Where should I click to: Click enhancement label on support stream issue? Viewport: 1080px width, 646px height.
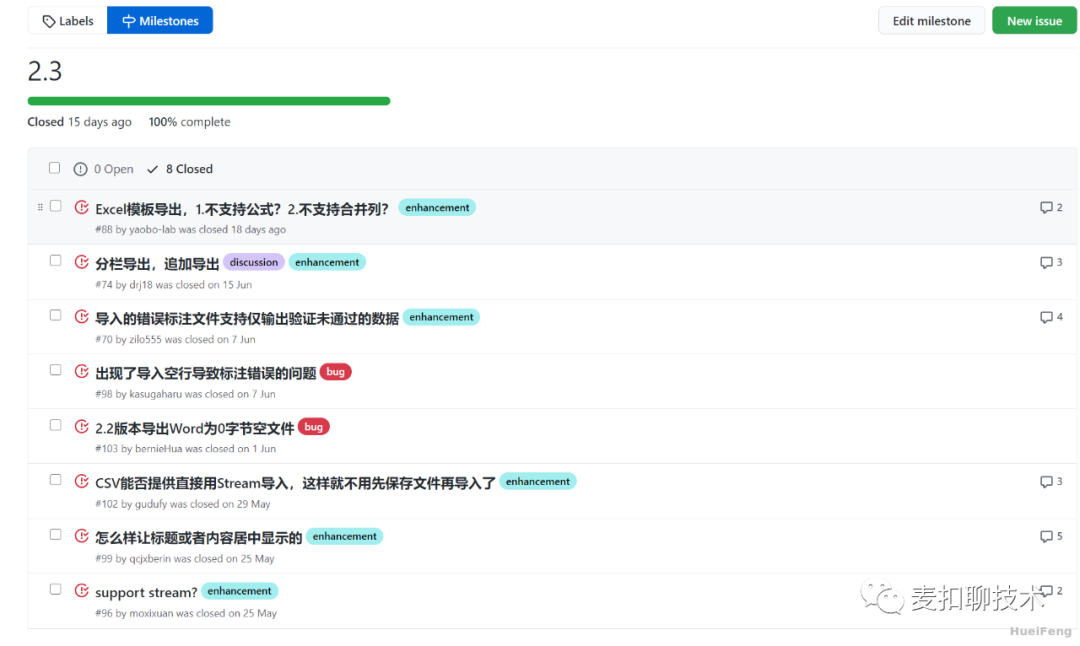pyautogui.click(x=240, y=591)
